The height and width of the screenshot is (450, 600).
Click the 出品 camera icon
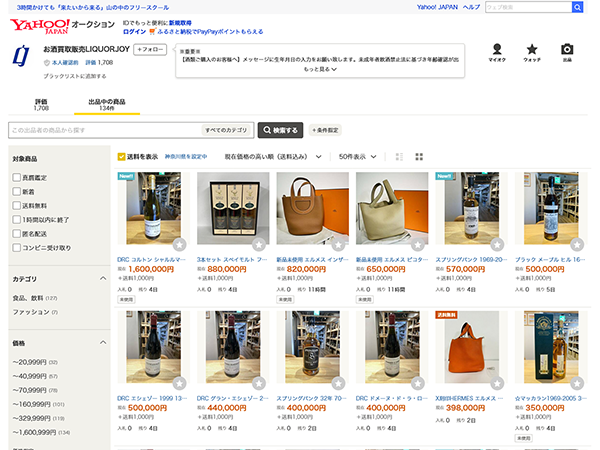coord(567,53)
